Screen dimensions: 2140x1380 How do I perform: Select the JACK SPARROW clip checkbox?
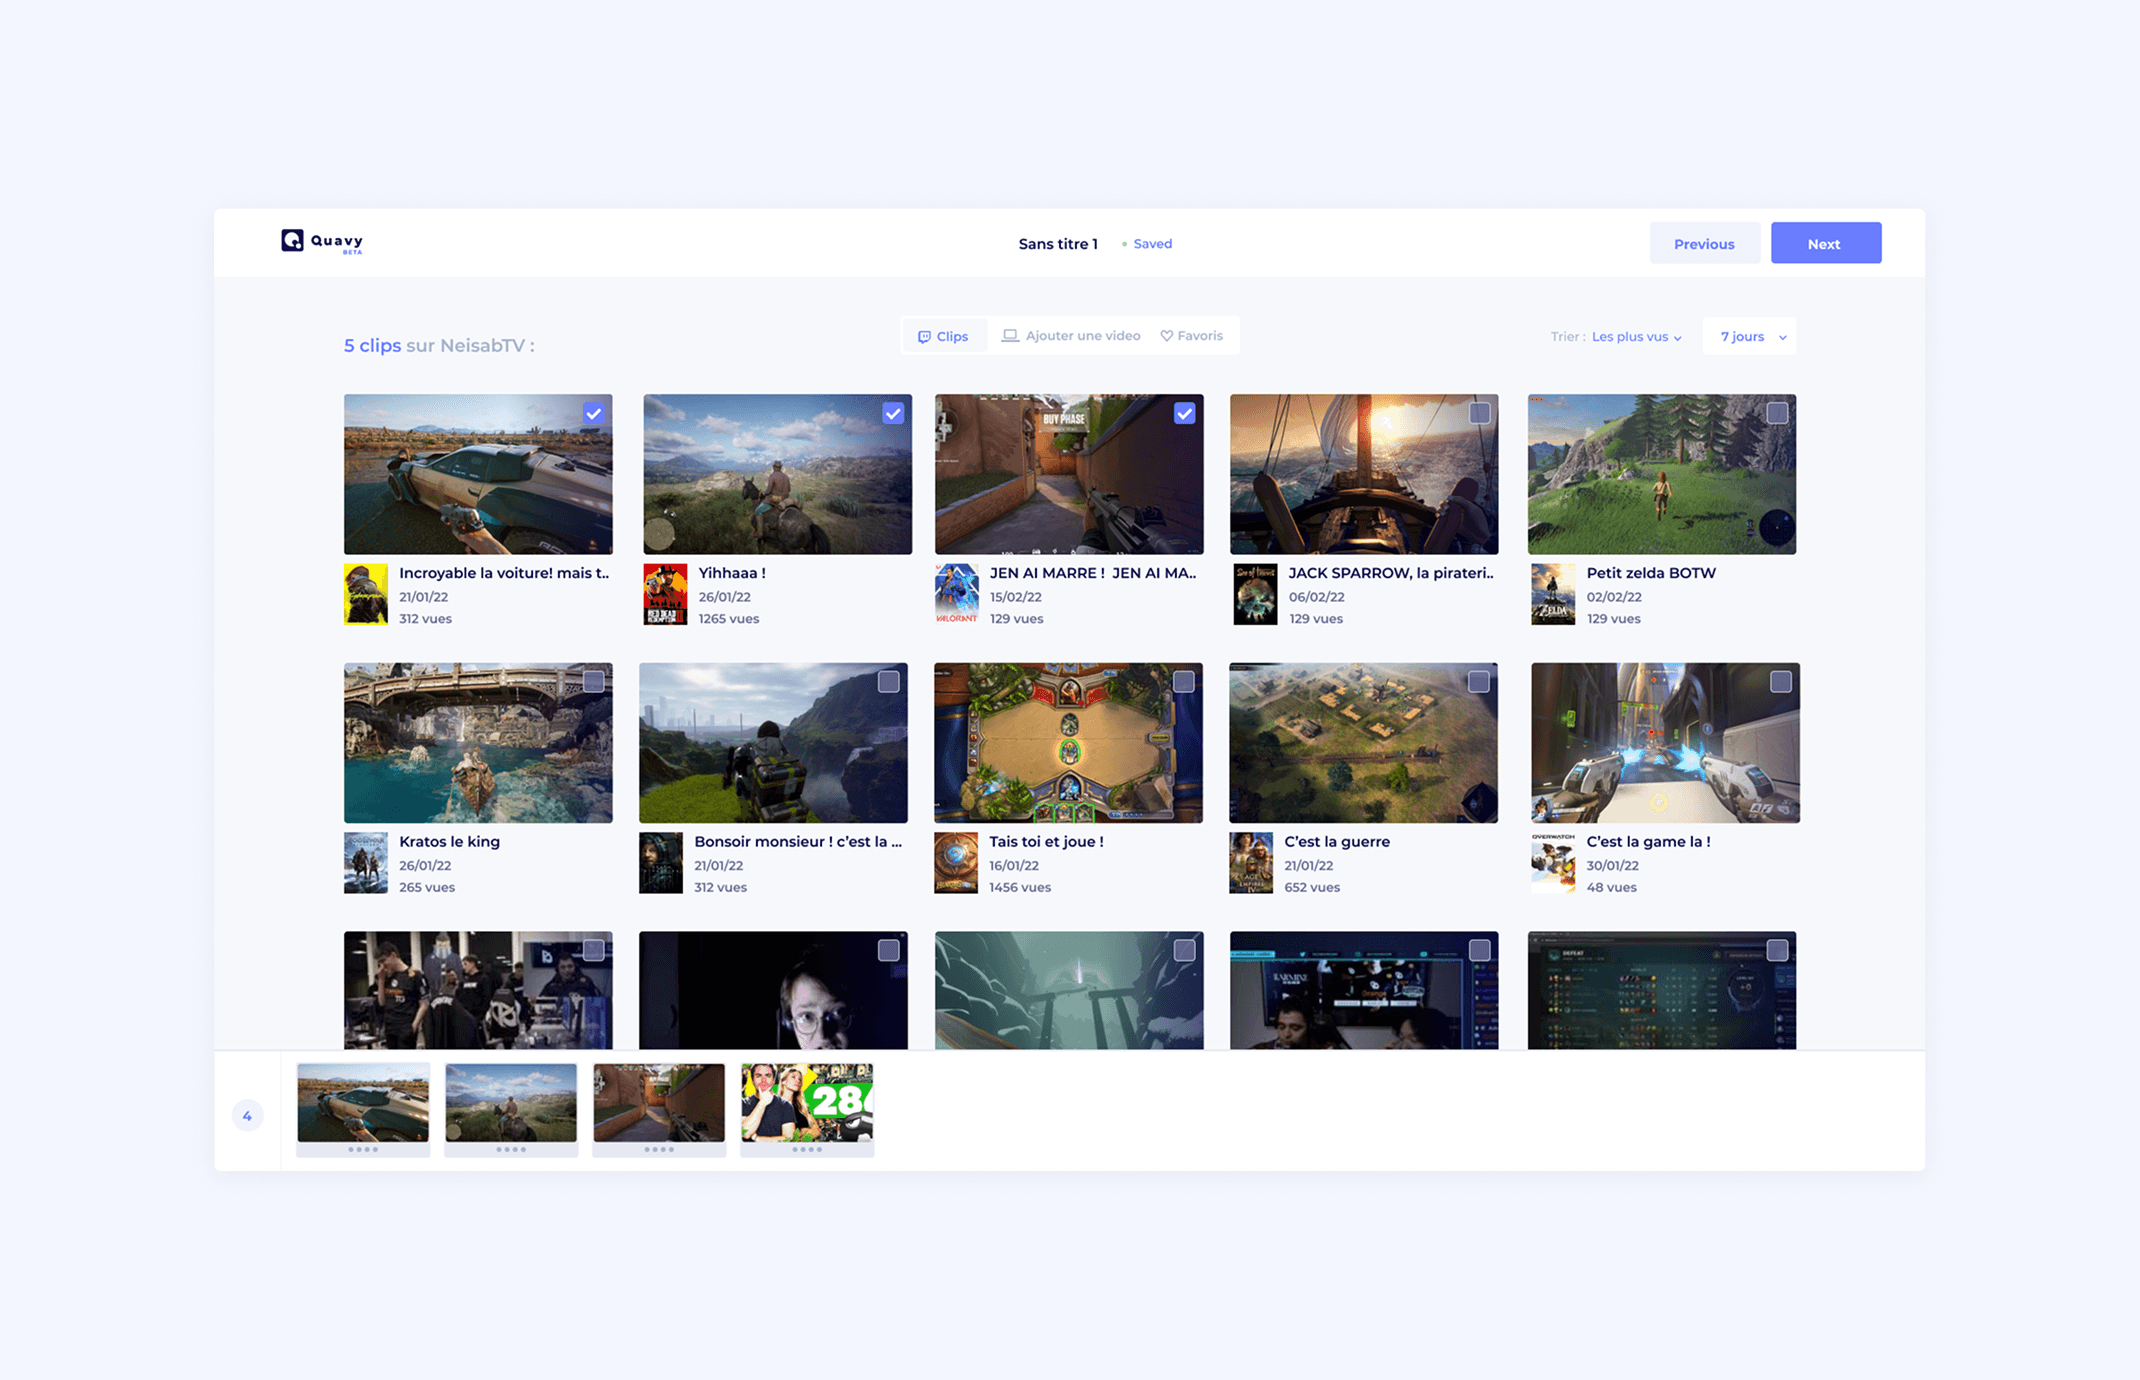coord(1479,413)
